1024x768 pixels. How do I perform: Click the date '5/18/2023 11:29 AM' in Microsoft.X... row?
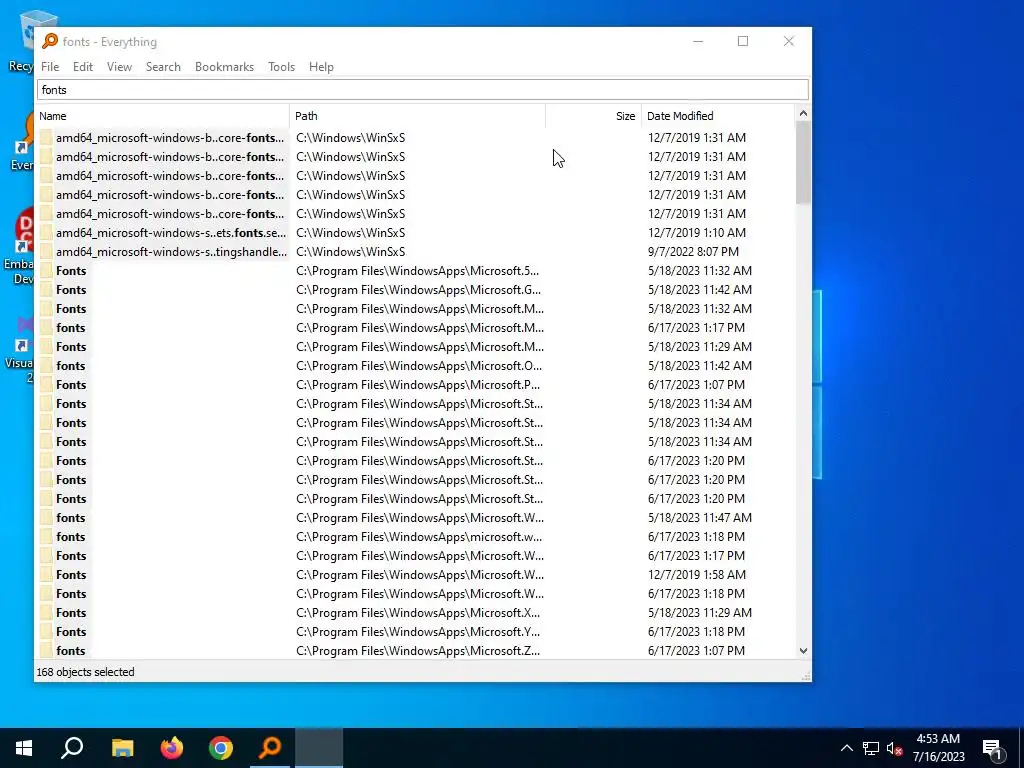click(699, 613)
